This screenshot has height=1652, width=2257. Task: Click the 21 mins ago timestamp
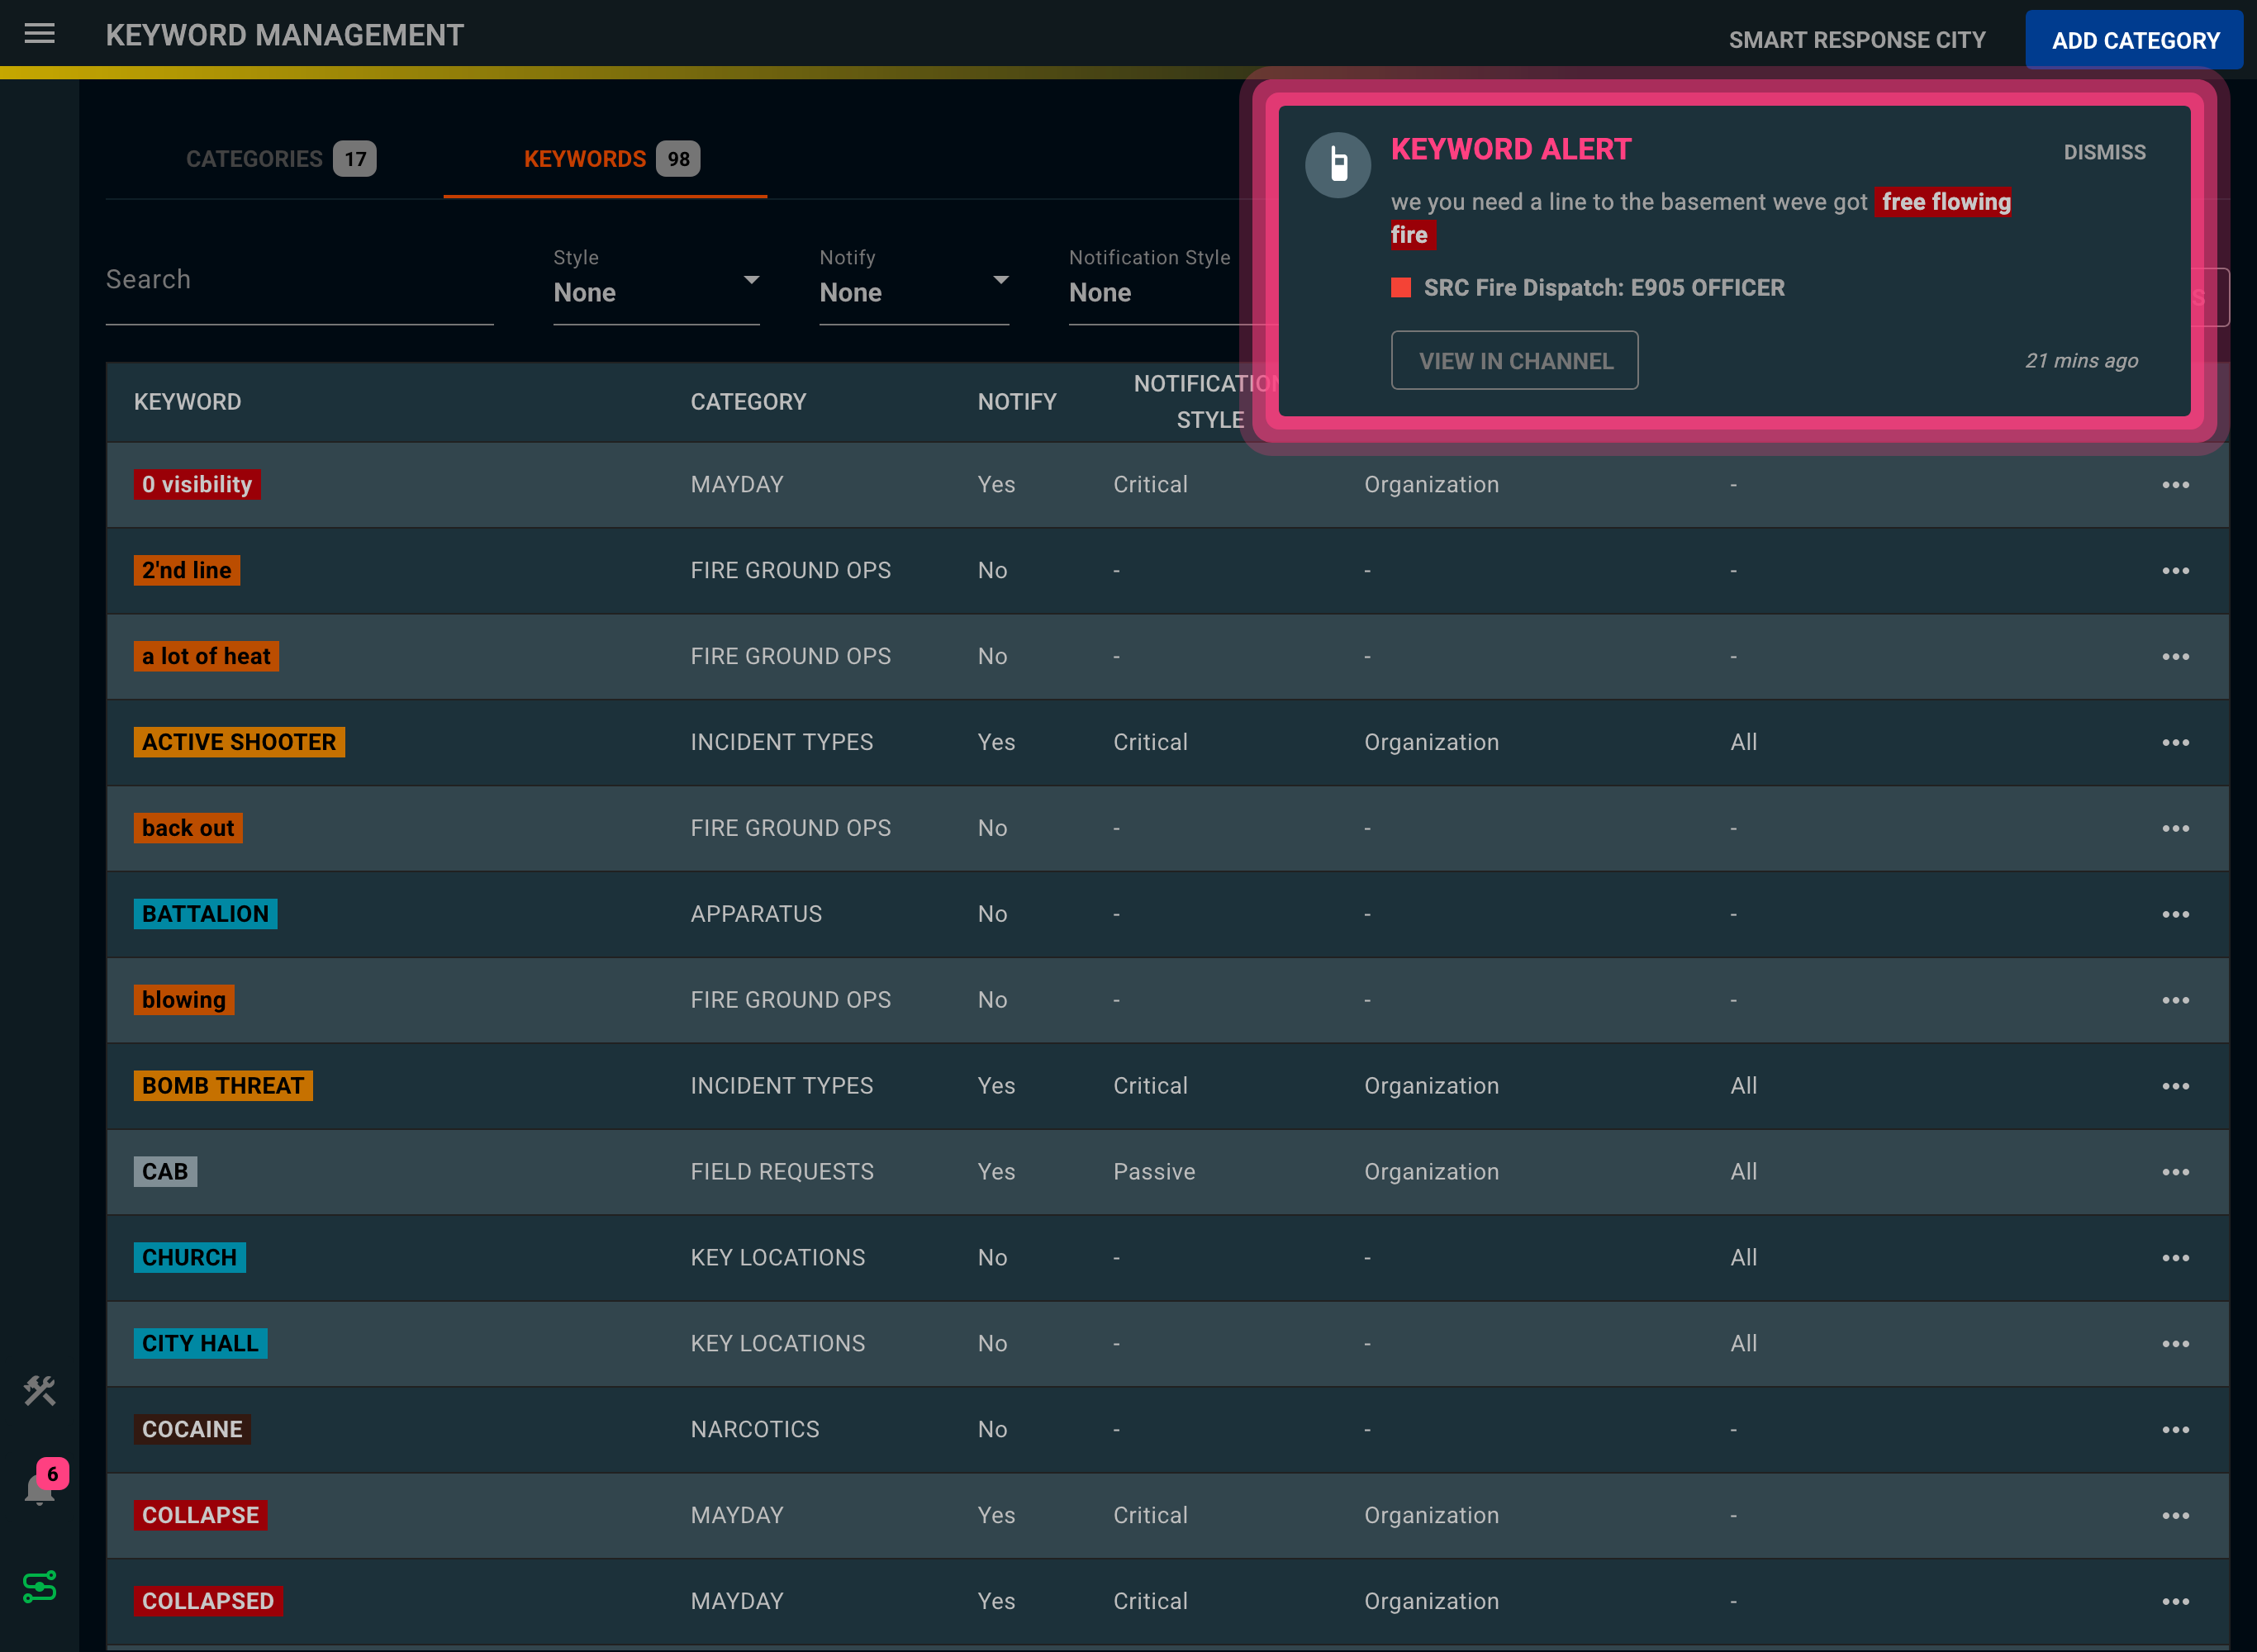pyautogui.click(x=2081, y=361)
